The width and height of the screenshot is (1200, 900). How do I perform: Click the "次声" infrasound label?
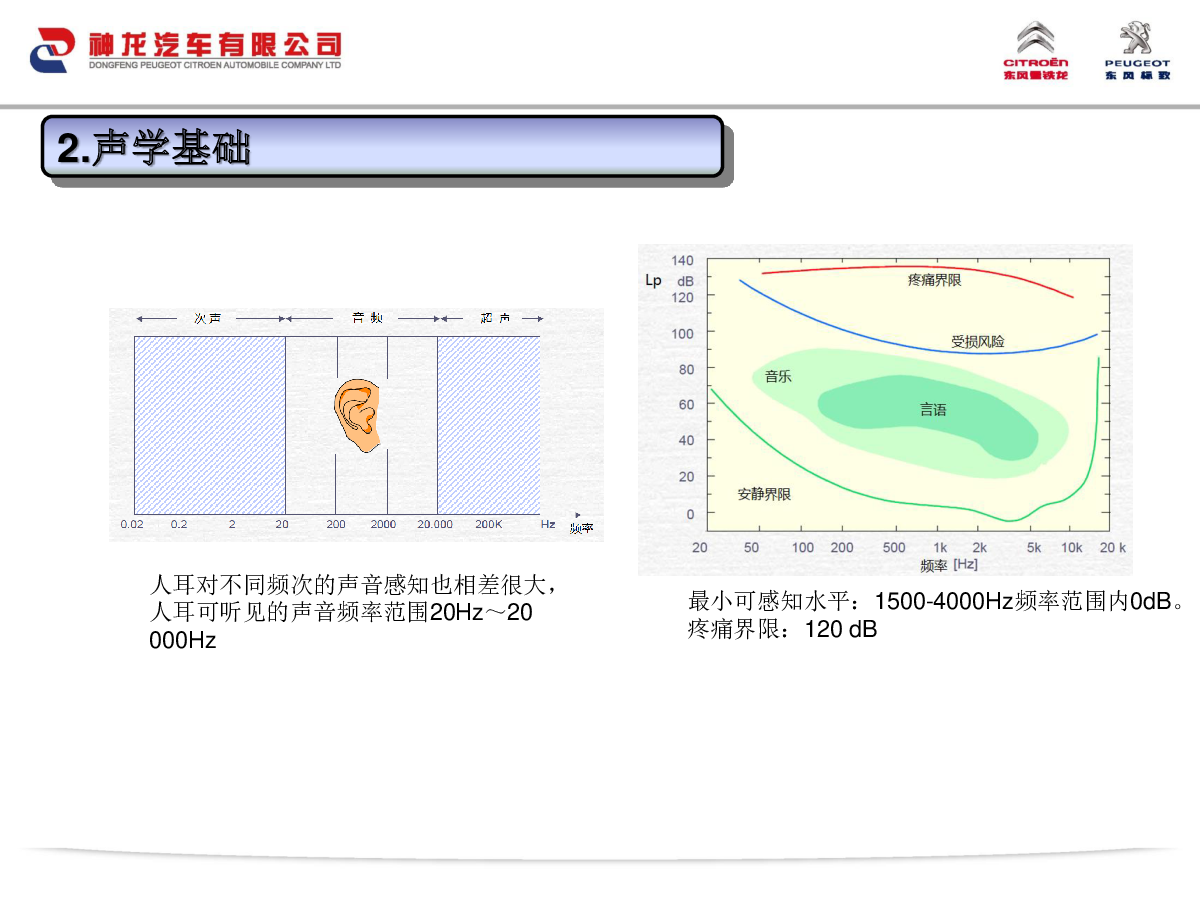click(x=208, y=318)
